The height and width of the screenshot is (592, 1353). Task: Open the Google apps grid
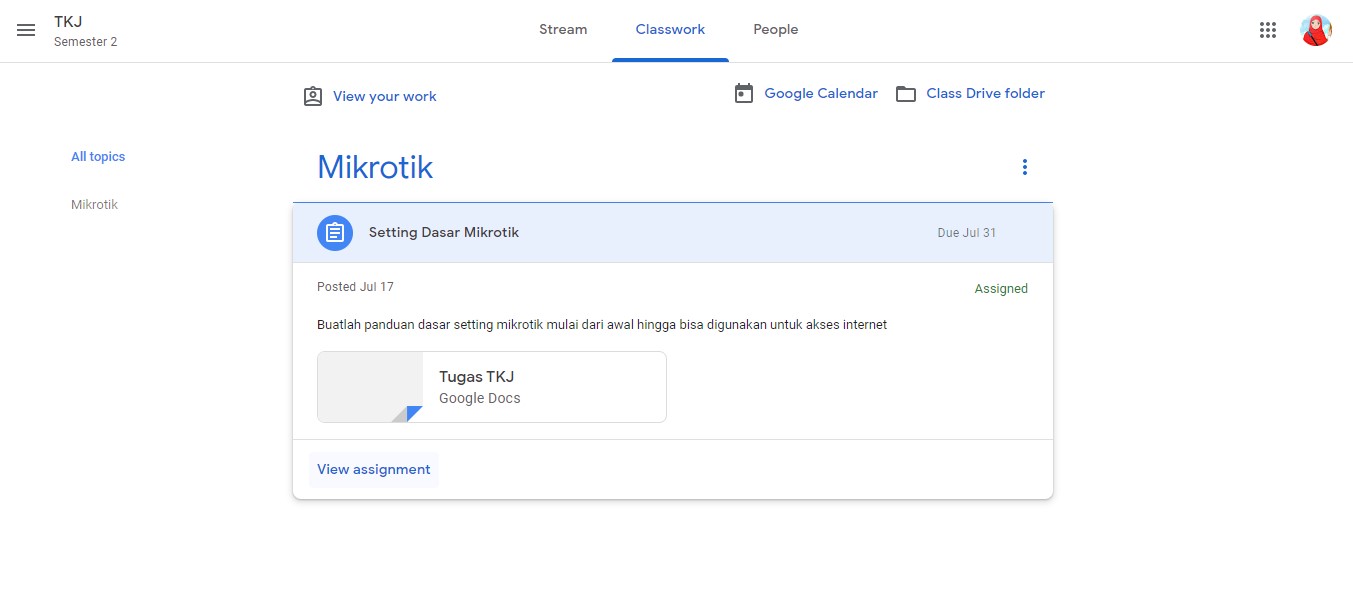1268,30
